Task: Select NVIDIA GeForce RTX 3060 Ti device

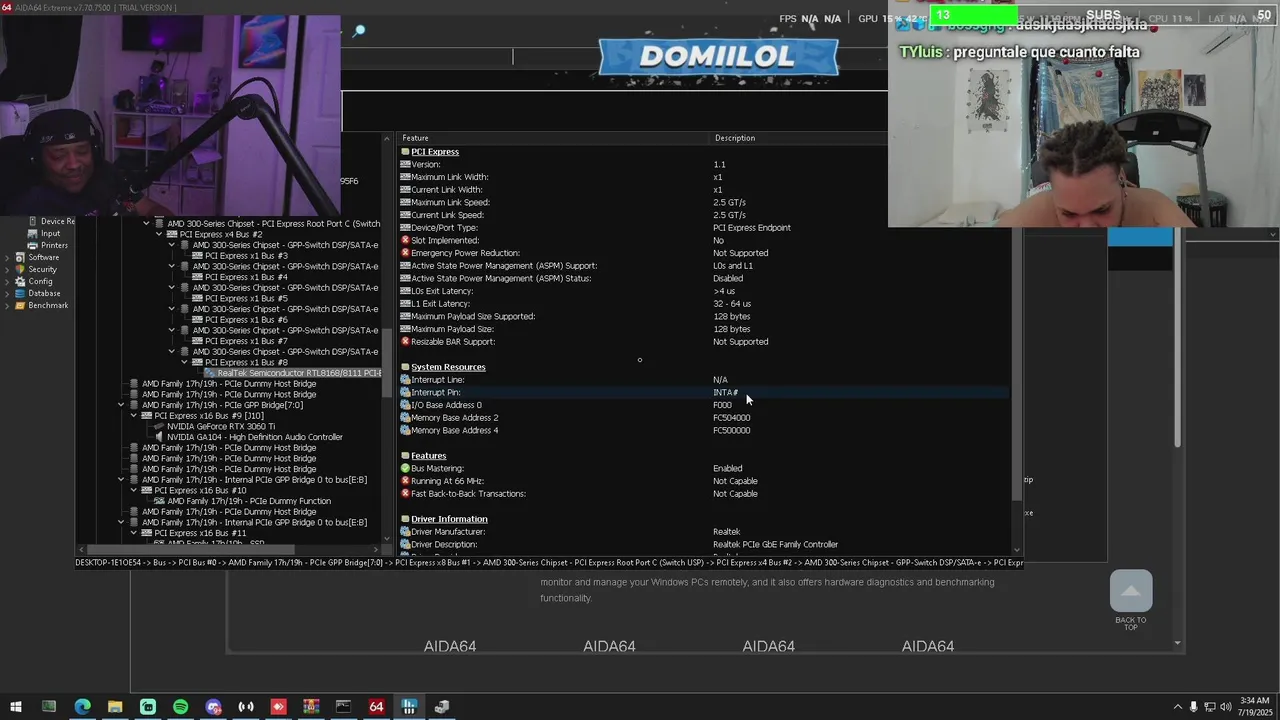Action: coord(220,426)
